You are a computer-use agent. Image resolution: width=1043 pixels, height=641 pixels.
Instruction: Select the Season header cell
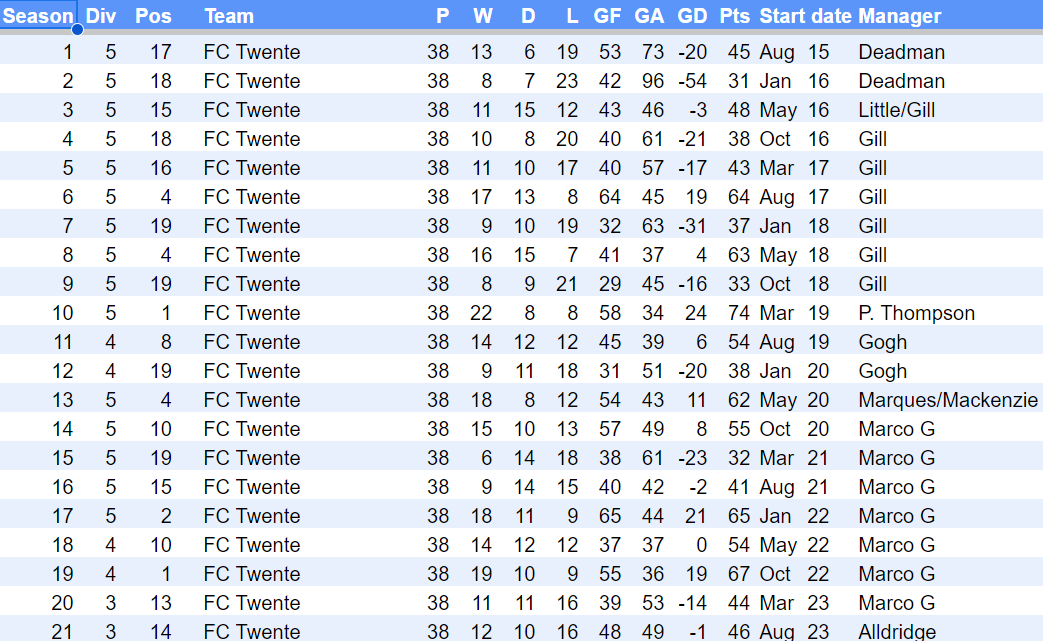tap(38, 15)
